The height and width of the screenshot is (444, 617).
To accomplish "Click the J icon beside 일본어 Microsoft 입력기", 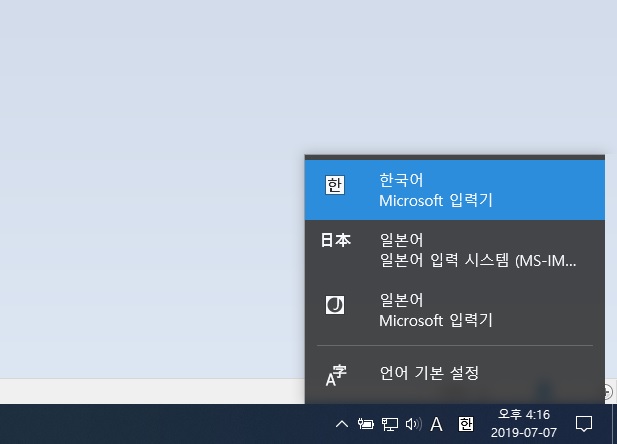I will click(335, 305).
